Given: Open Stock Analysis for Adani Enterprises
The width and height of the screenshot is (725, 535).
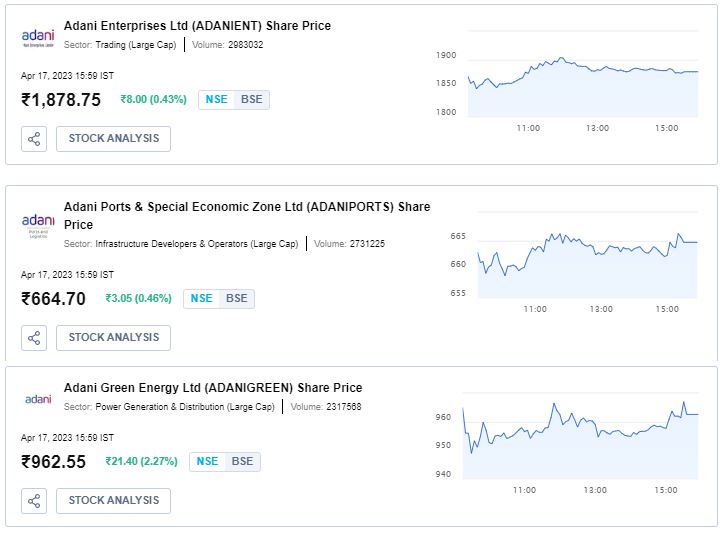Looking at the screenshot, I should coord(113,139).
